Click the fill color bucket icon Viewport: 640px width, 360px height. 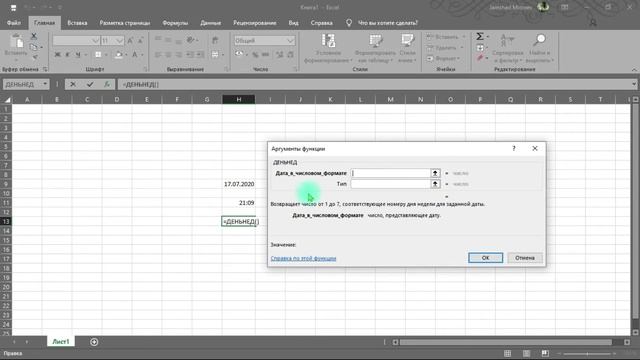click(x=118, y=54)
